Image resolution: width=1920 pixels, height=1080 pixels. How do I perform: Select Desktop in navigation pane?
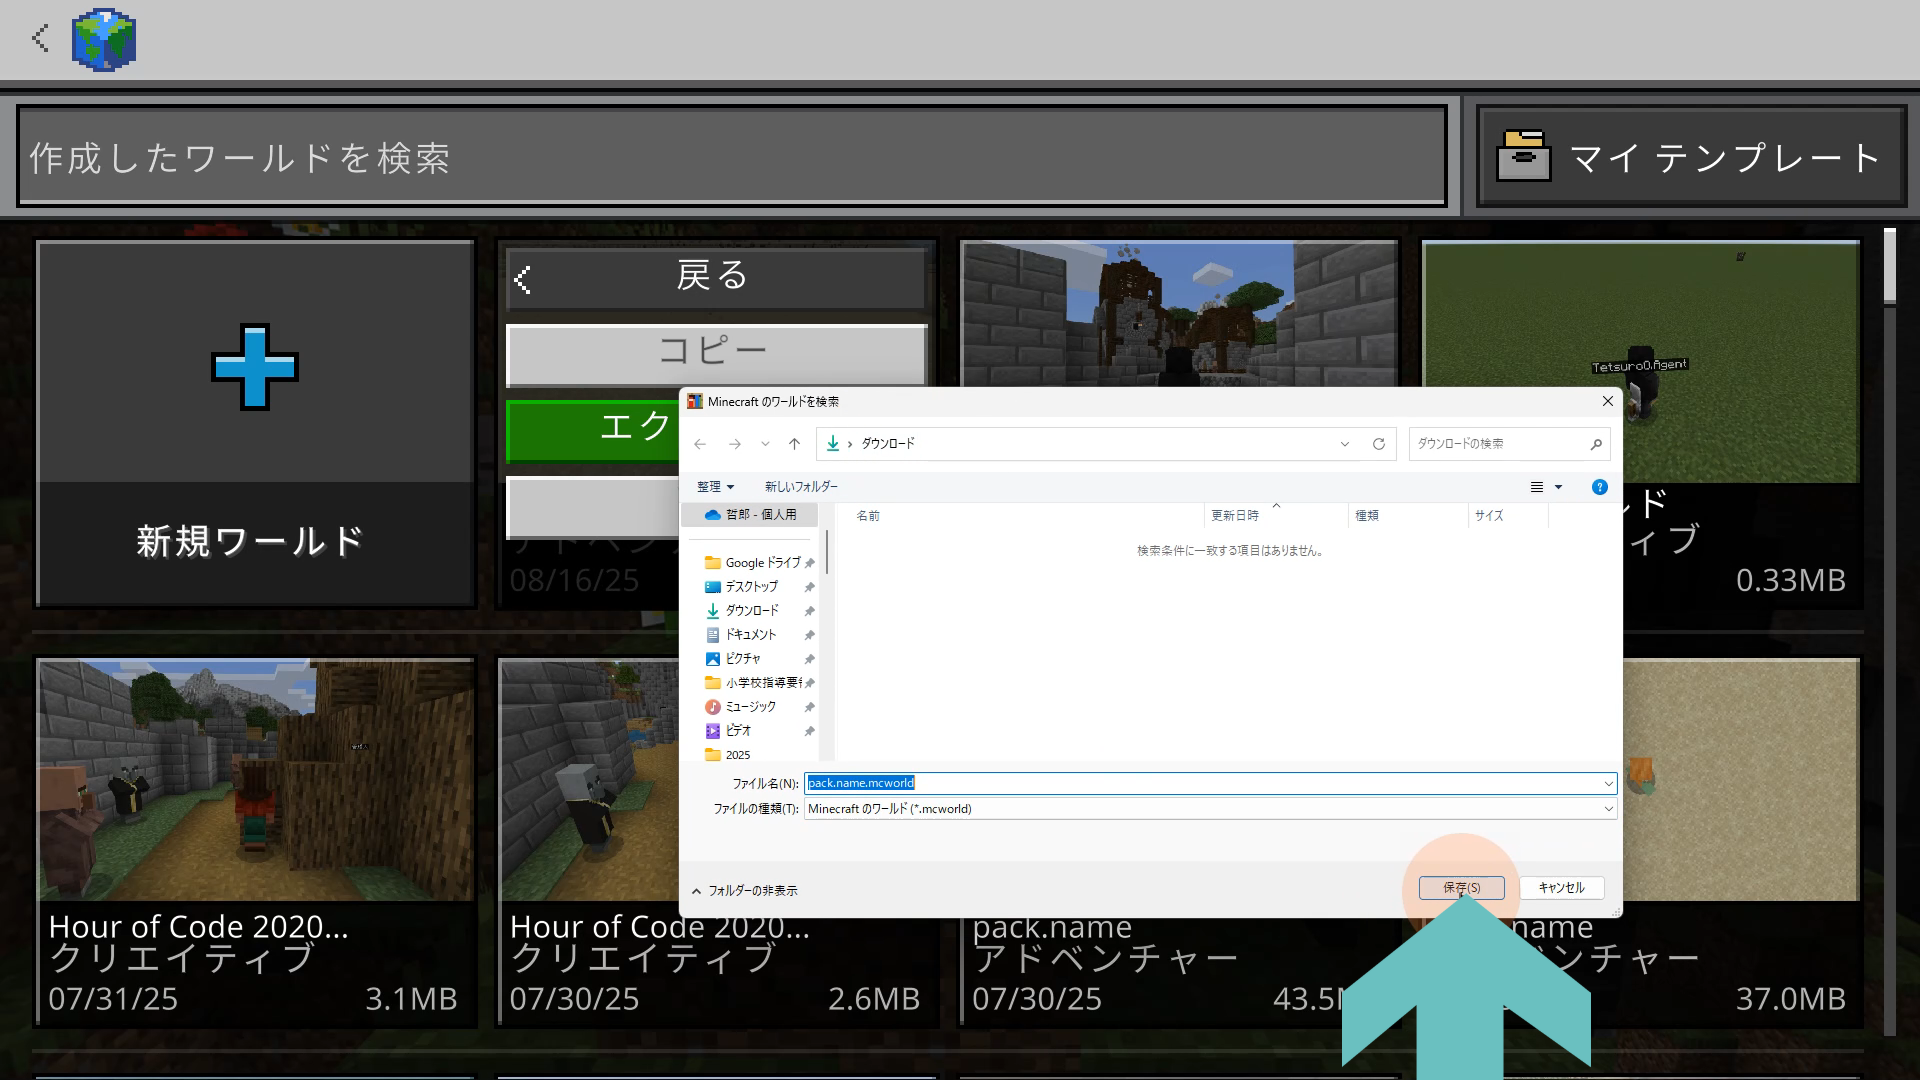tap(751, 587)
